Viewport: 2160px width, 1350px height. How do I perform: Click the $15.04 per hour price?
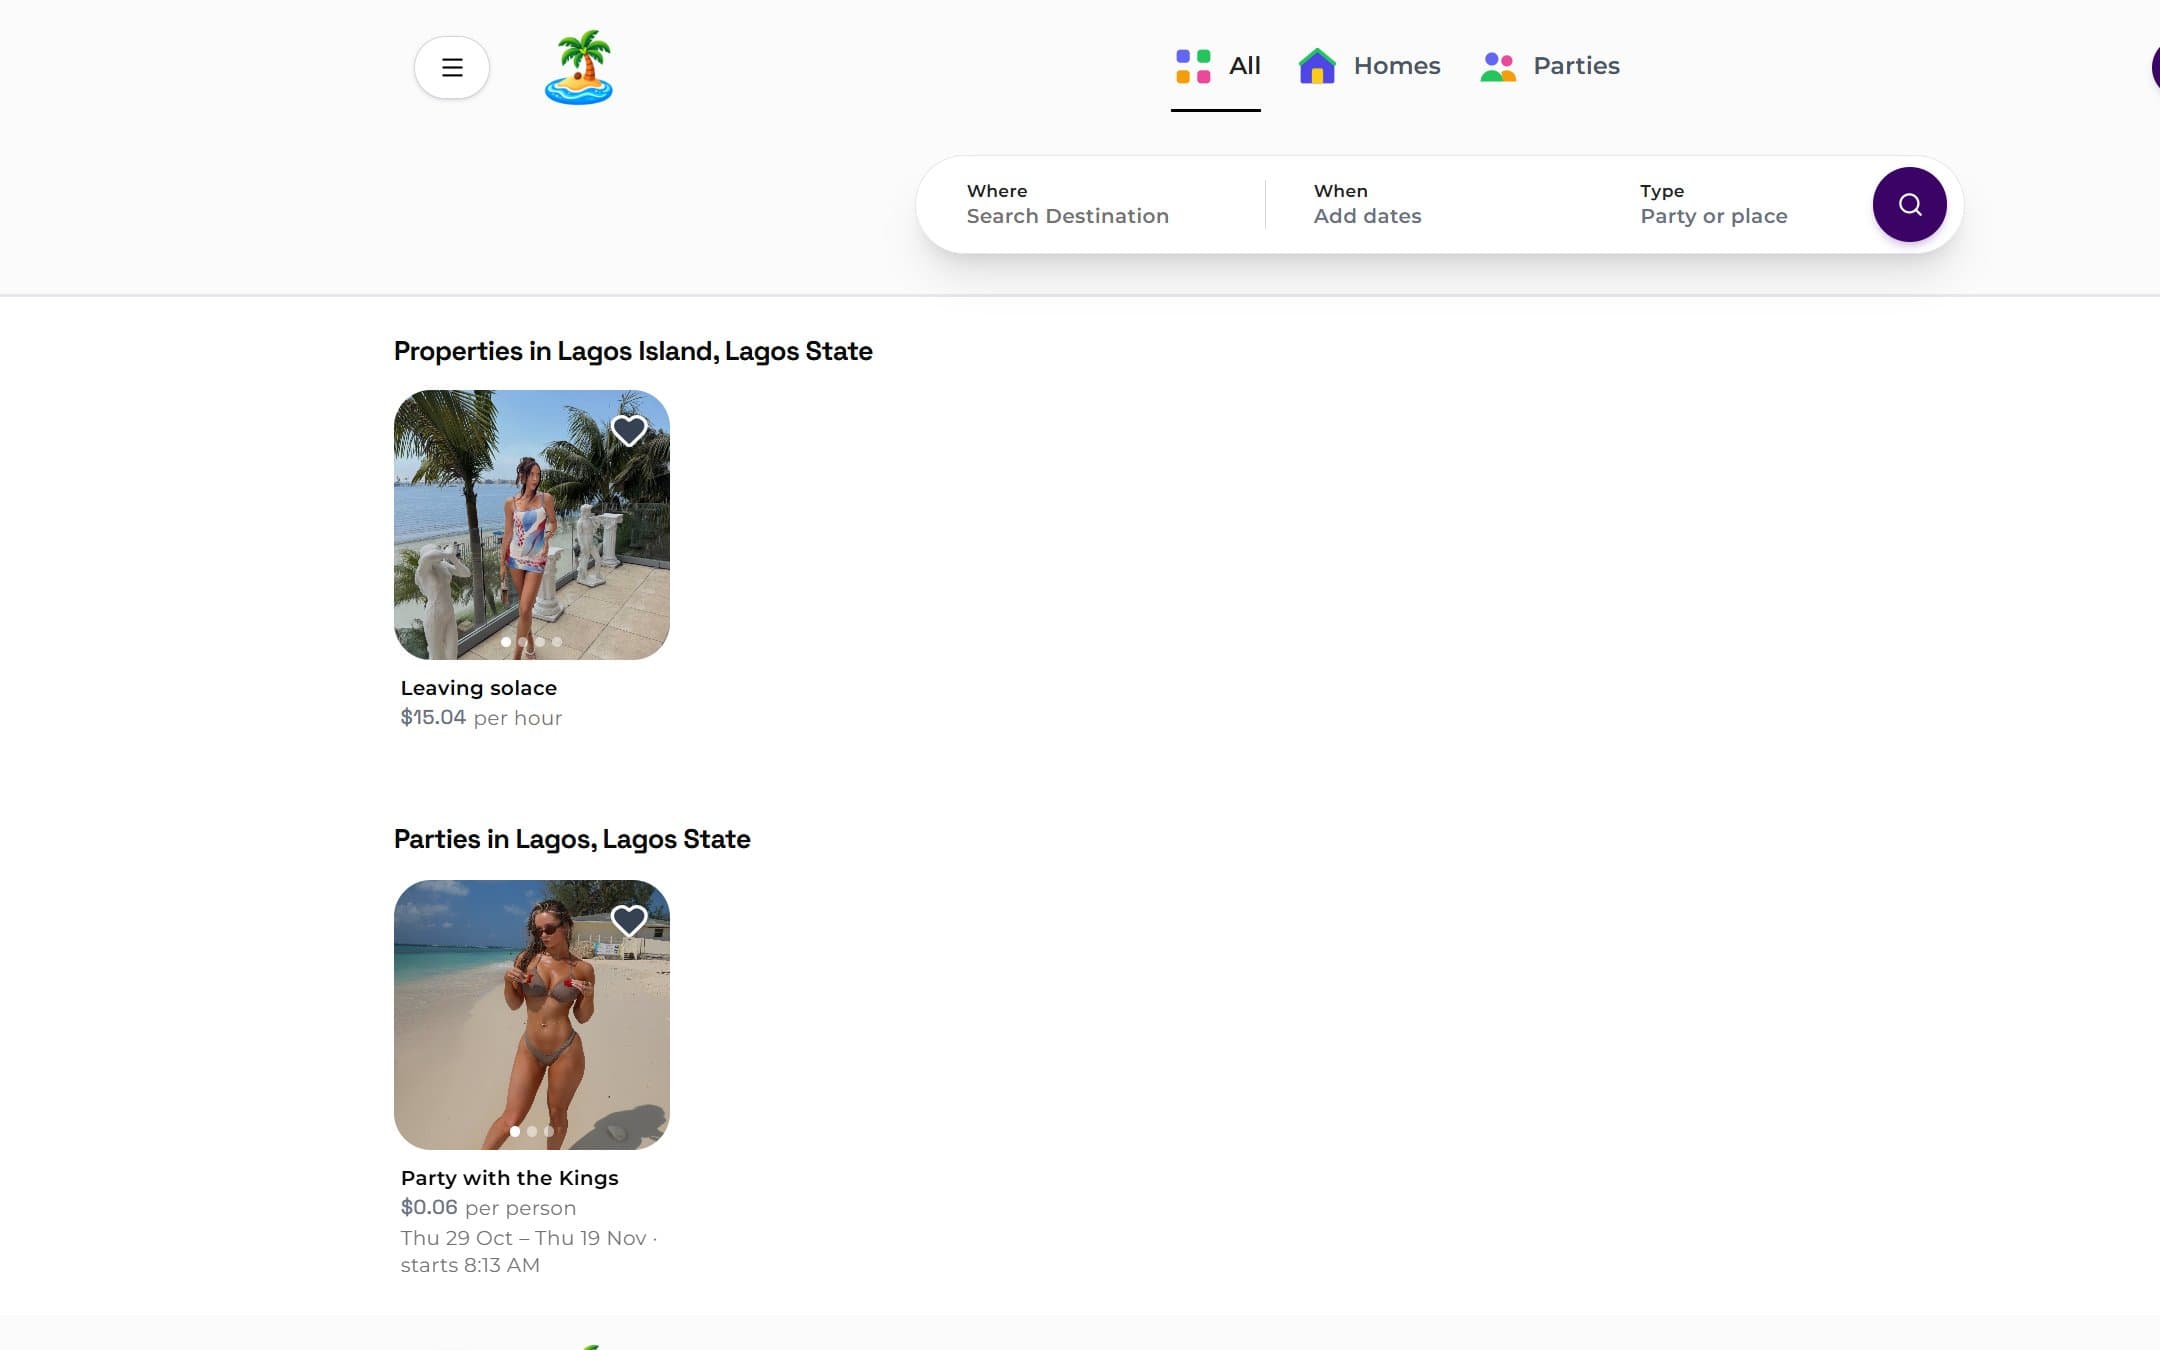pyautogui.click(x=481, y=718)
